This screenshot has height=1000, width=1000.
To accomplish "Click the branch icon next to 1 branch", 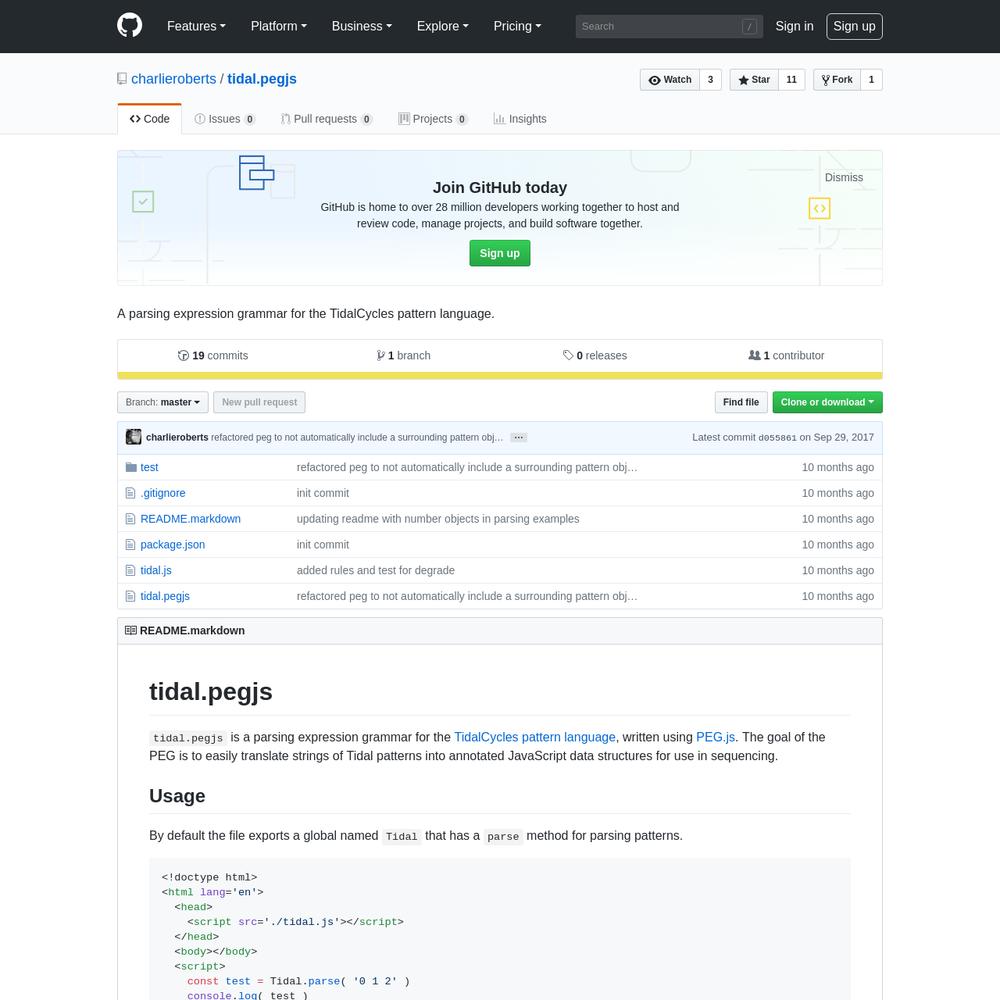I will pos(380,356).
